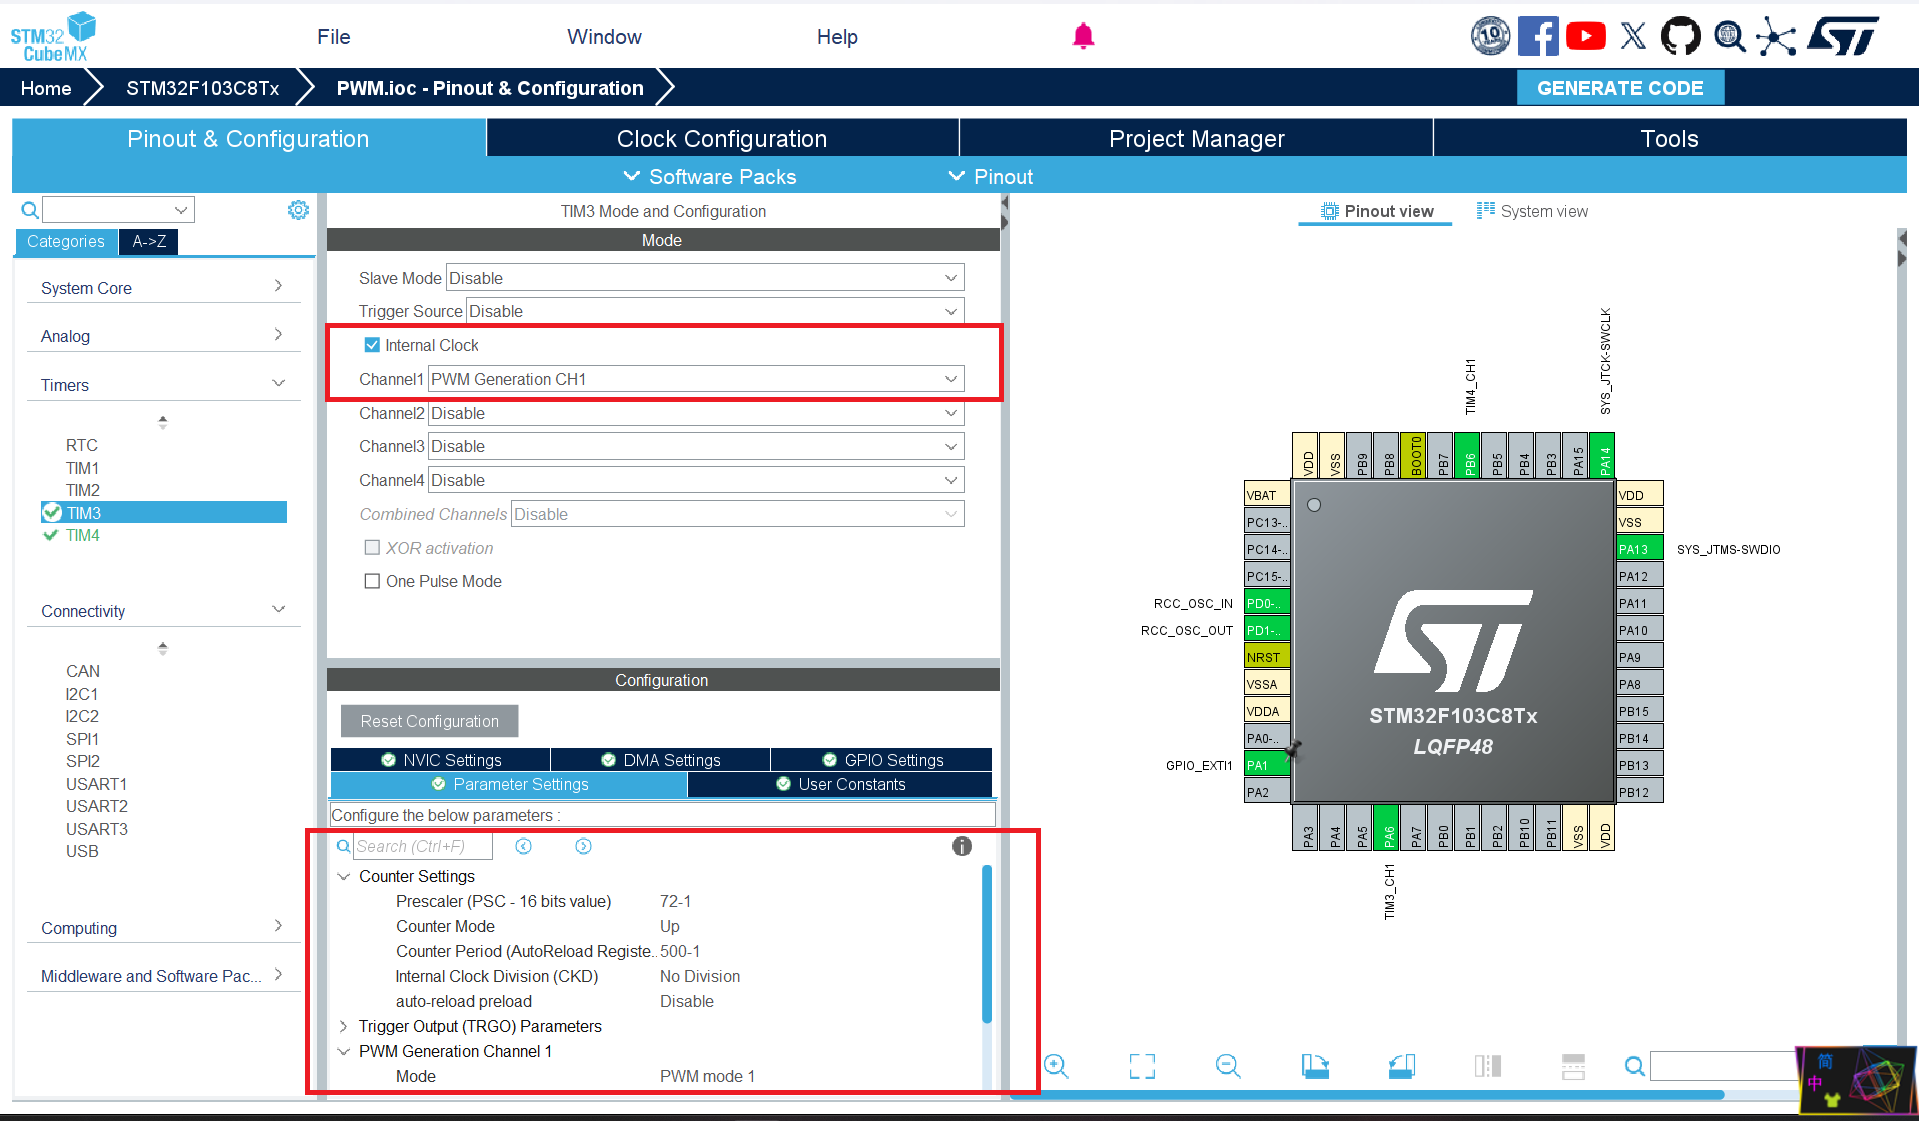Go to Home breadcrumb
This screenshot has width=1919, height=1121.
tap(46, 88)
